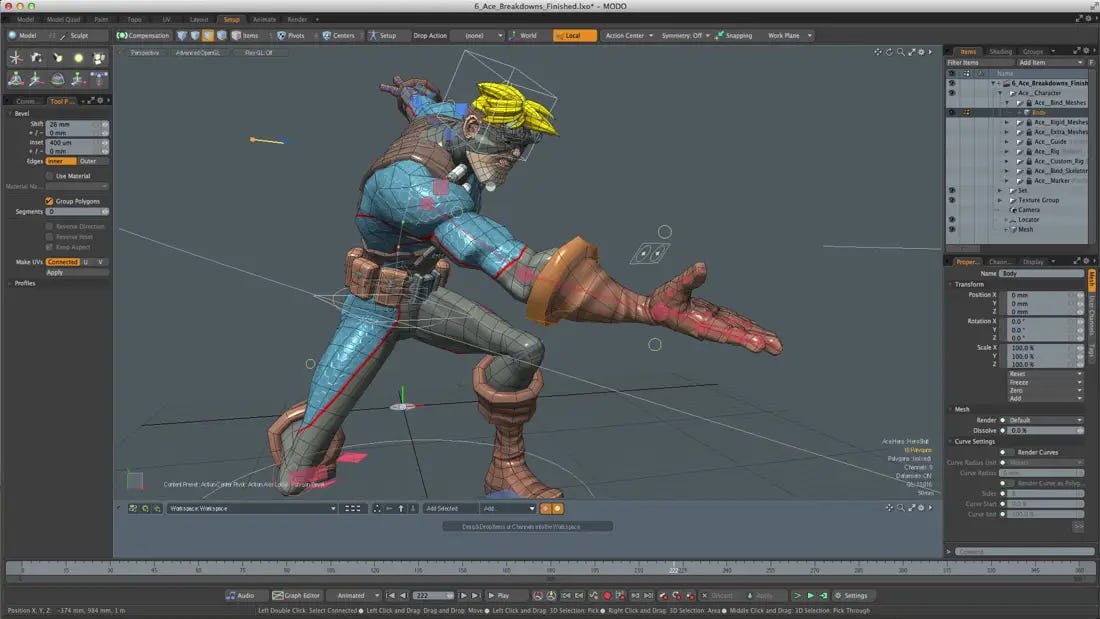Viewport: 1100px width, 619px height.
Task: Select the Camera item in tree
Action: (1028, 210)
